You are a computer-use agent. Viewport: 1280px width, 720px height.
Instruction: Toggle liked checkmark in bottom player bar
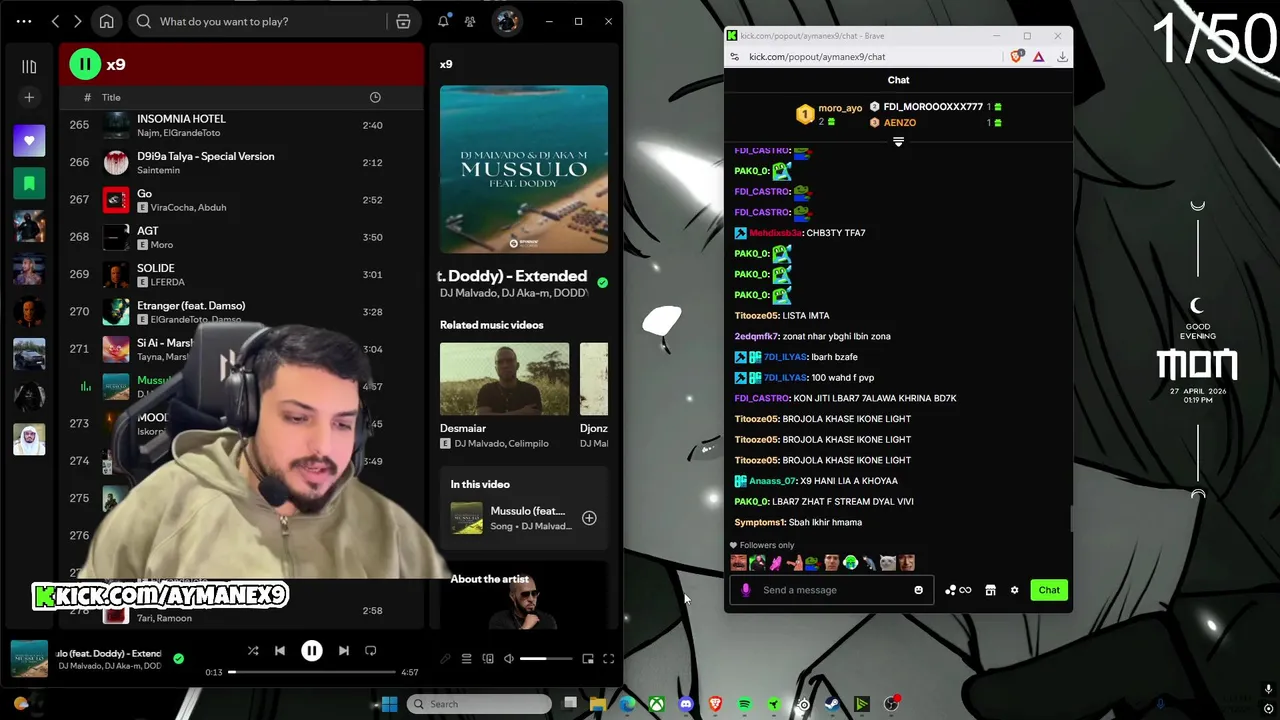[x=178, y=658]
